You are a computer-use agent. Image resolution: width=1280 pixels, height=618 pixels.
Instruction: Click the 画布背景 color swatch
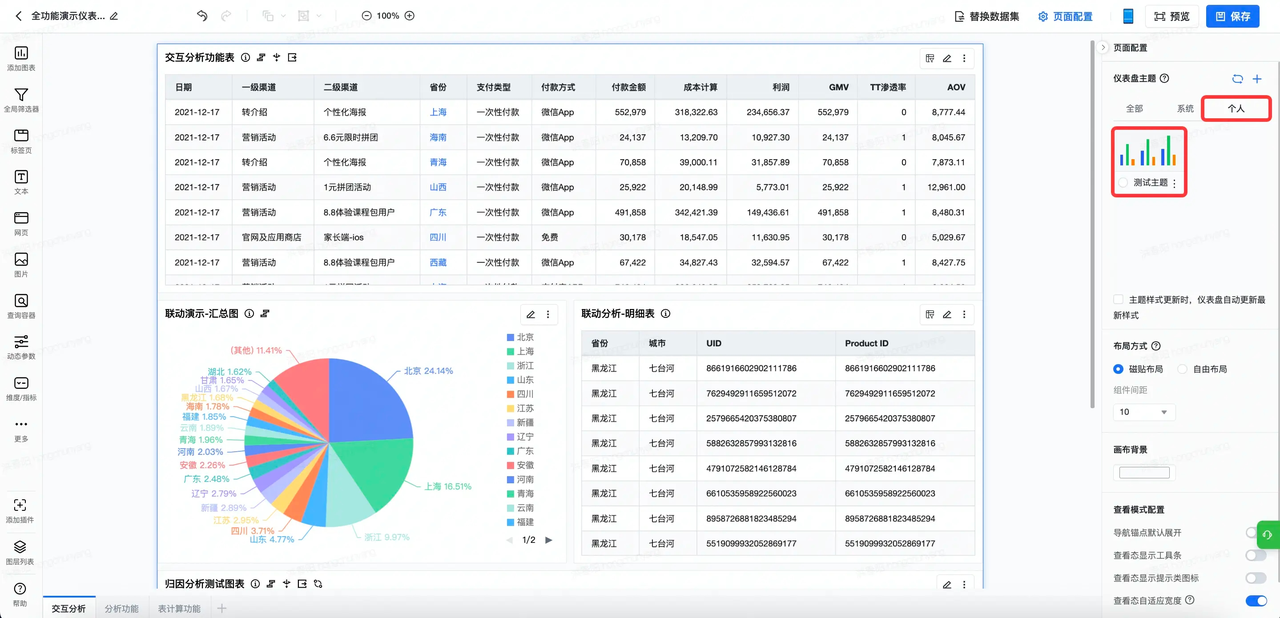[1144, 473]
